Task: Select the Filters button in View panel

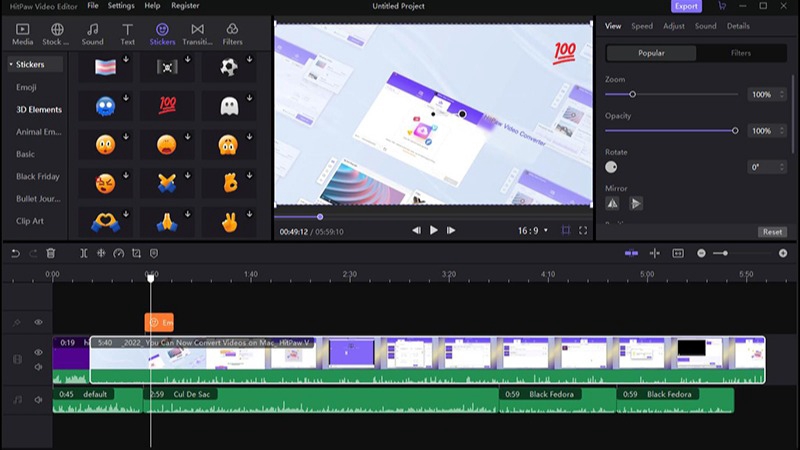Action: (x=740, y=53)
